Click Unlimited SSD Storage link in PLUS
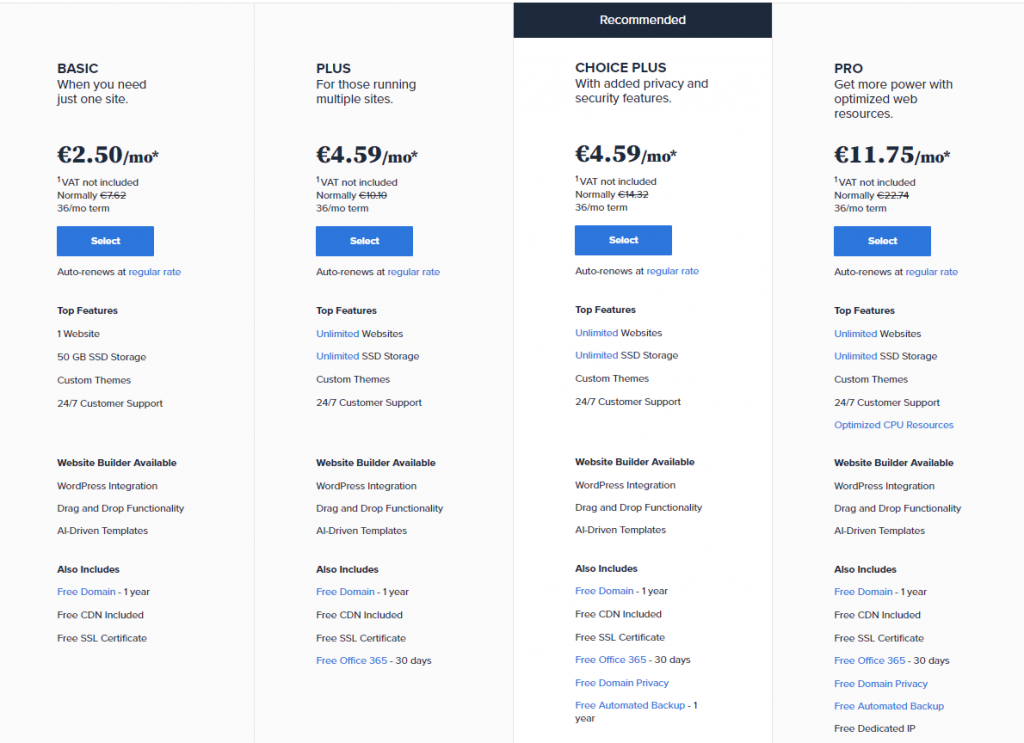The height and width of the screenshot is (743, 1024). [x=337, y=356]
